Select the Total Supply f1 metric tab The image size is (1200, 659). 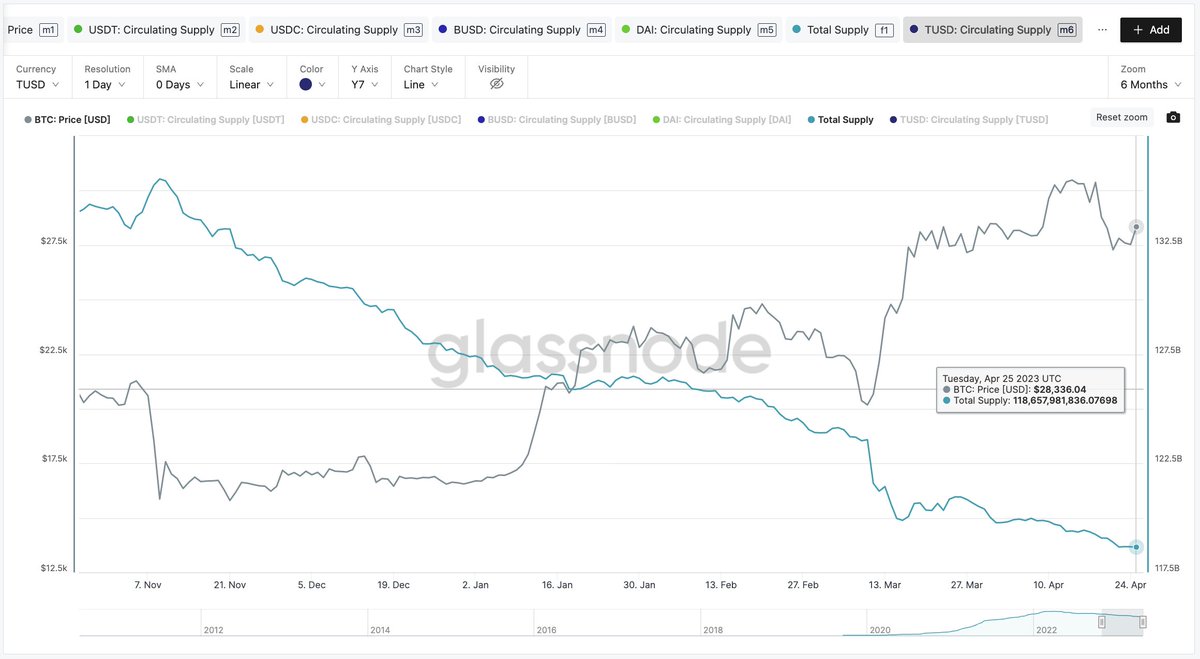[841, 30]
